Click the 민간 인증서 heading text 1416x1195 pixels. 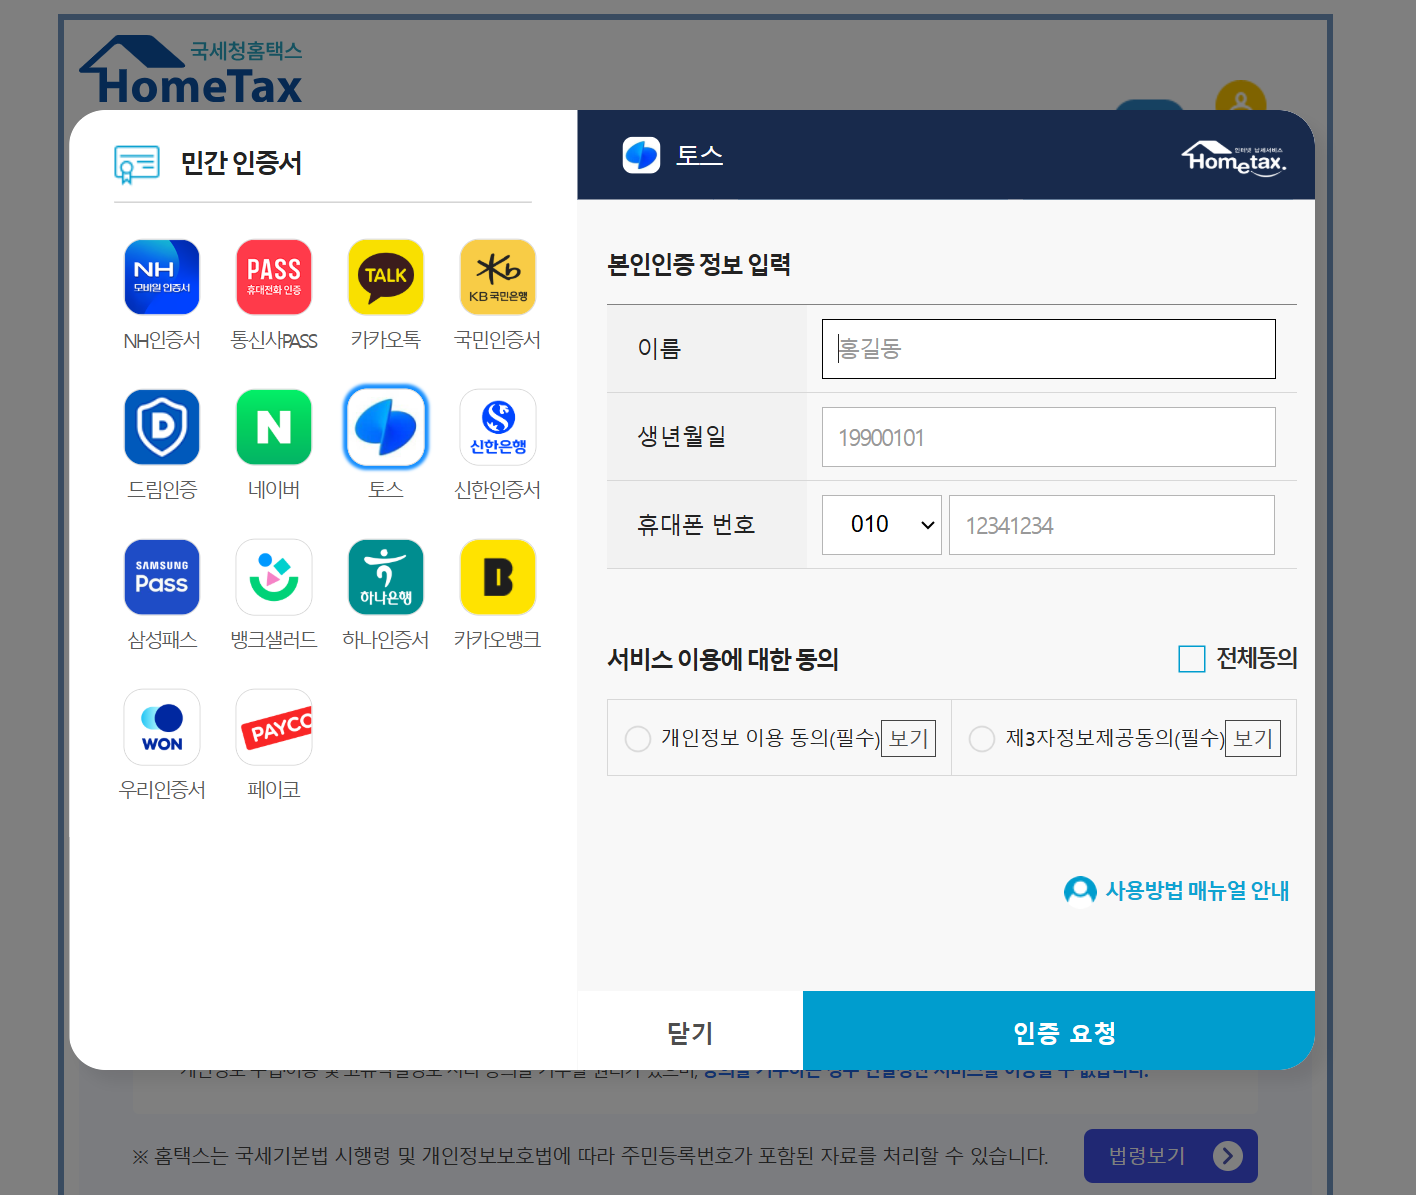click(241, 163)
